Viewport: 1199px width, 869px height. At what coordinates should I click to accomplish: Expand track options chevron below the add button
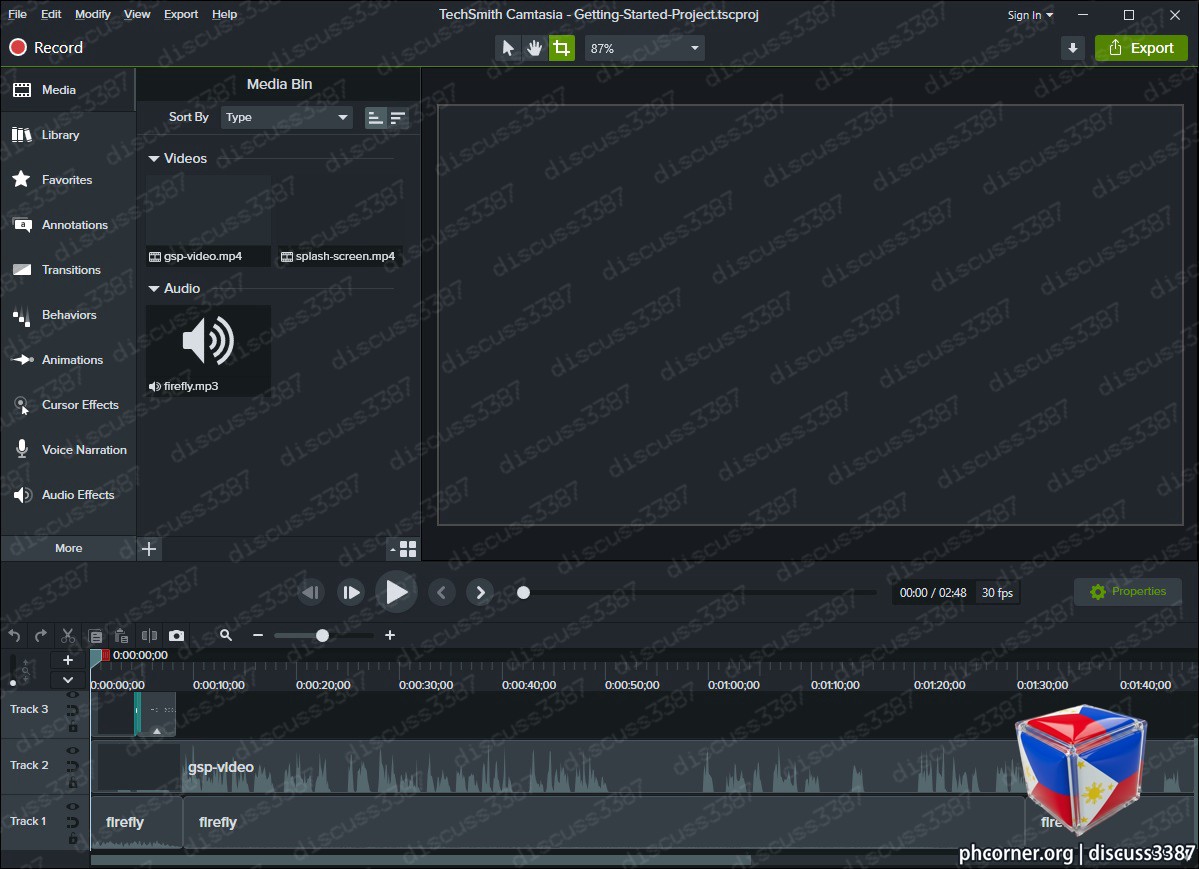pos(67,680)
